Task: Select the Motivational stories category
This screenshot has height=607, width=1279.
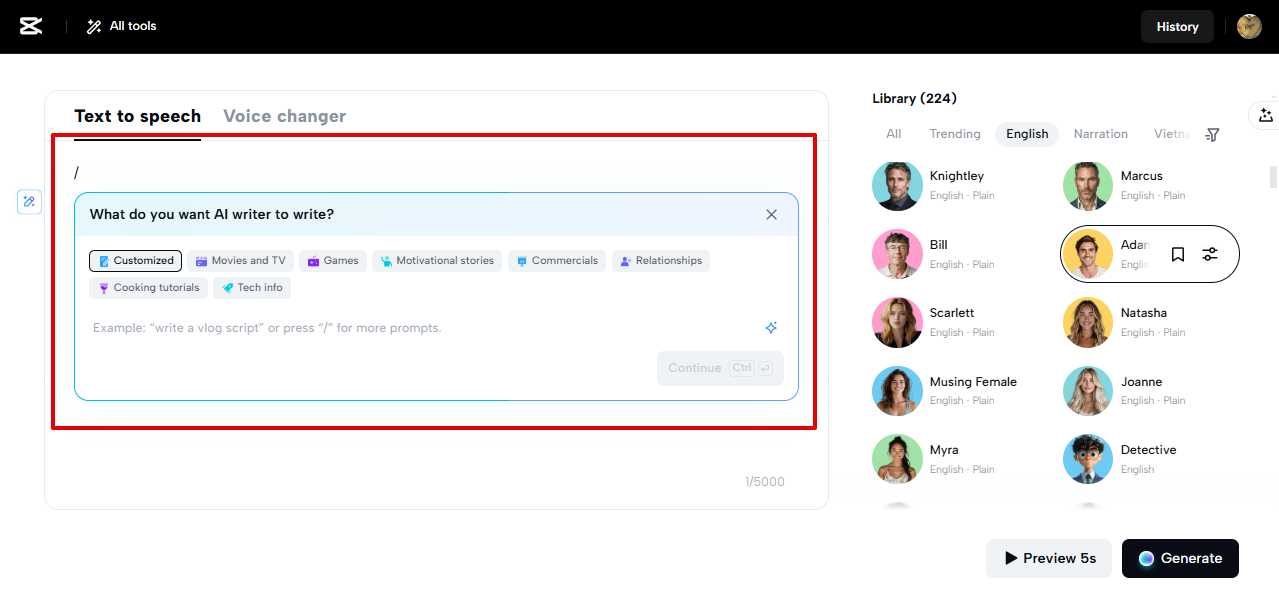Action: pyautogui.click(x=437, y=261)
